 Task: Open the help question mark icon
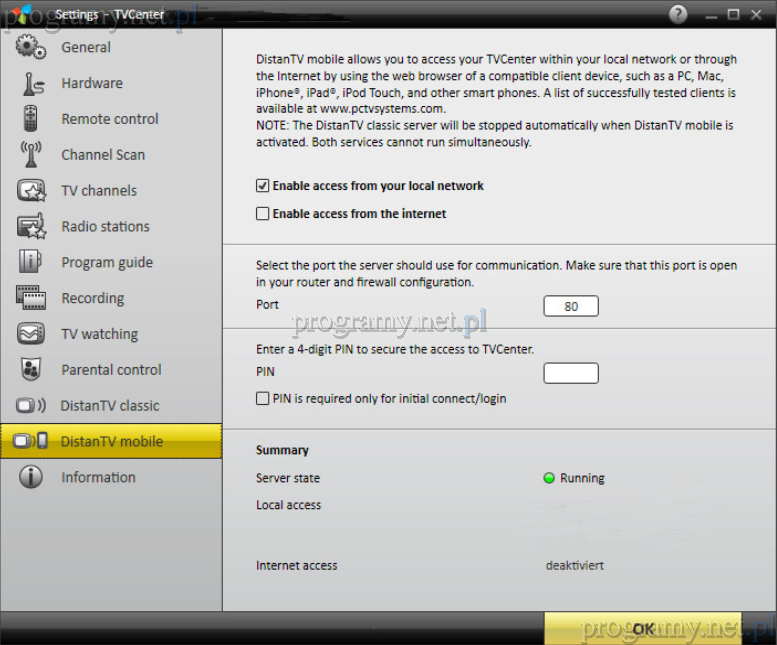678,14
